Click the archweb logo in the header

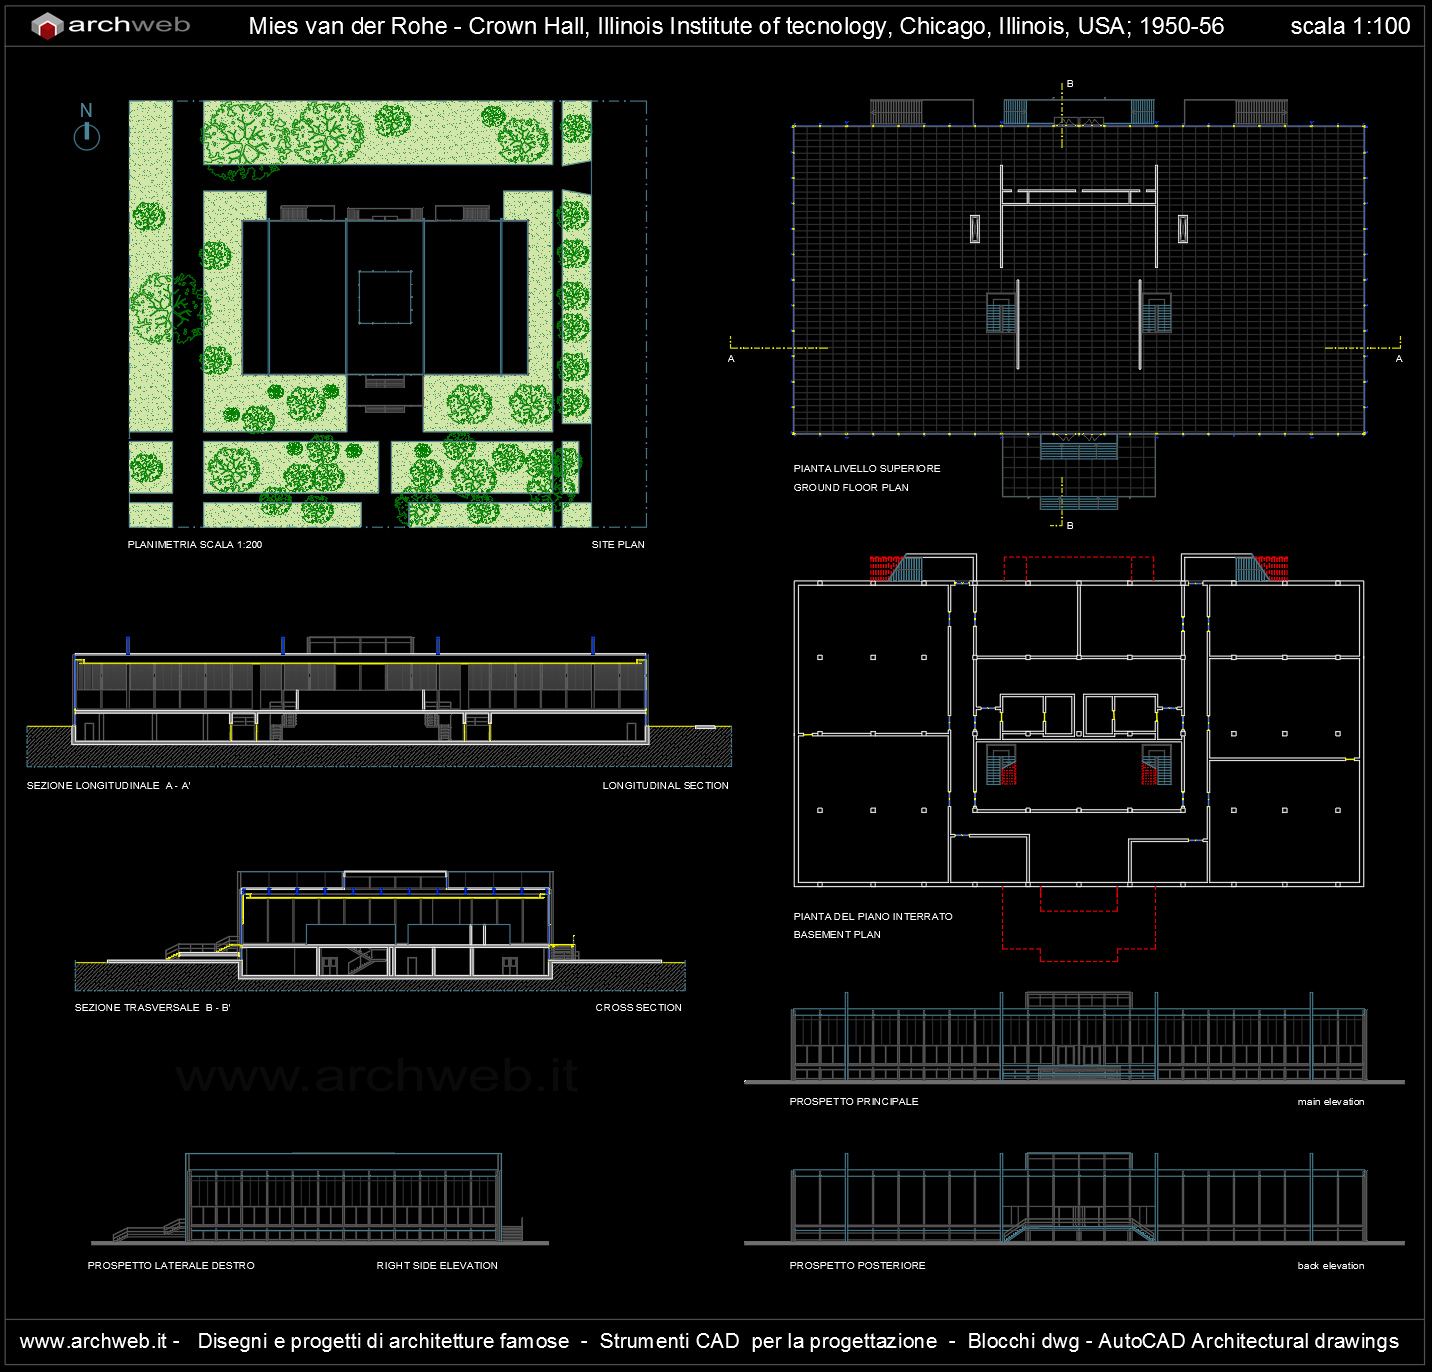point(110,25)
